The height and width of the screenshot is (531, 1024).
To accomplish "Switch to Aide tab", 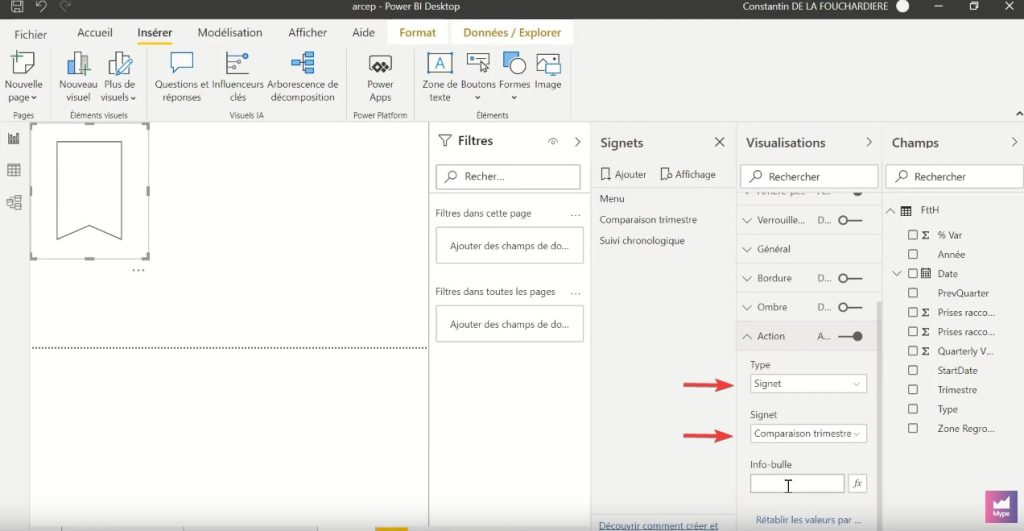I will tap(363, 33).
